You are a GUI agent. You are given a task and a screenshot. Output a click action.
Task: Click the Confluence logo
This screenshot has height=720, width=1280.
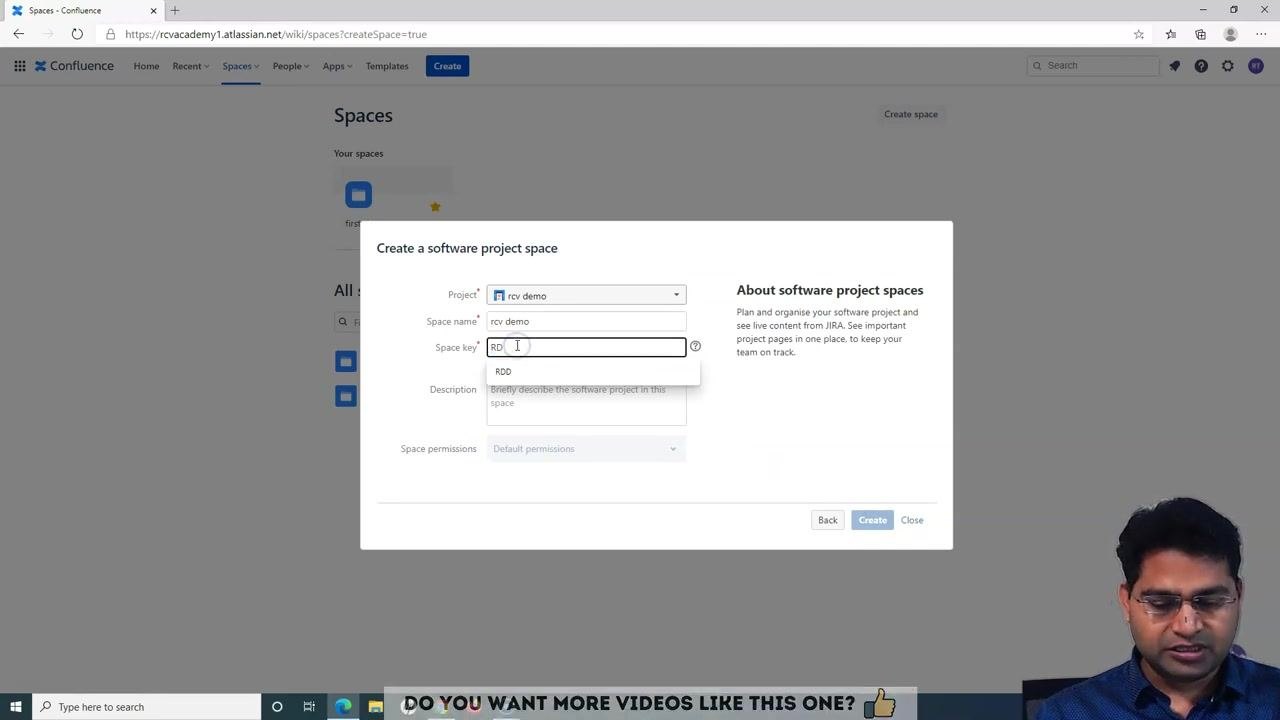(x=74, y=66)
